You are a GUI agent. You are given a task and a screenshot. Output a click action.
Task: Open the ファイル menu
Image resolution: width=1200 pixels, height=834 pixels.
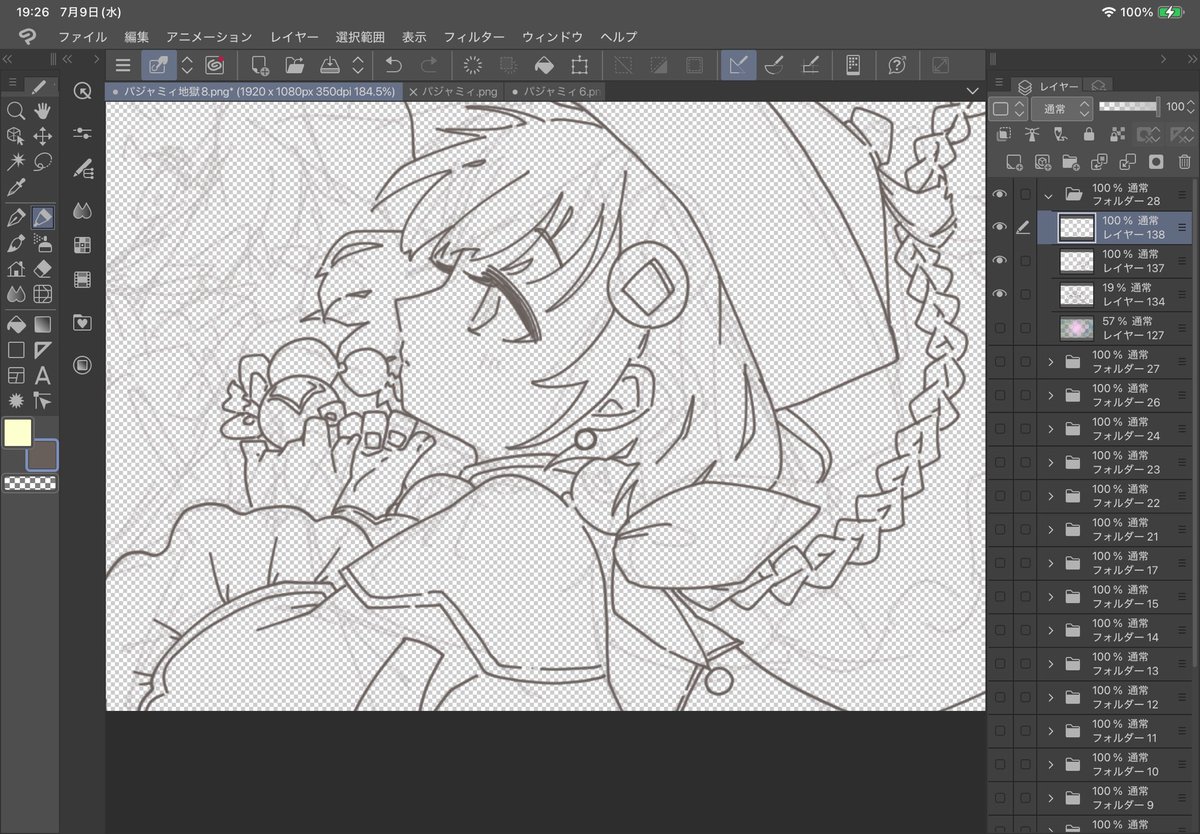click(82, 37)
